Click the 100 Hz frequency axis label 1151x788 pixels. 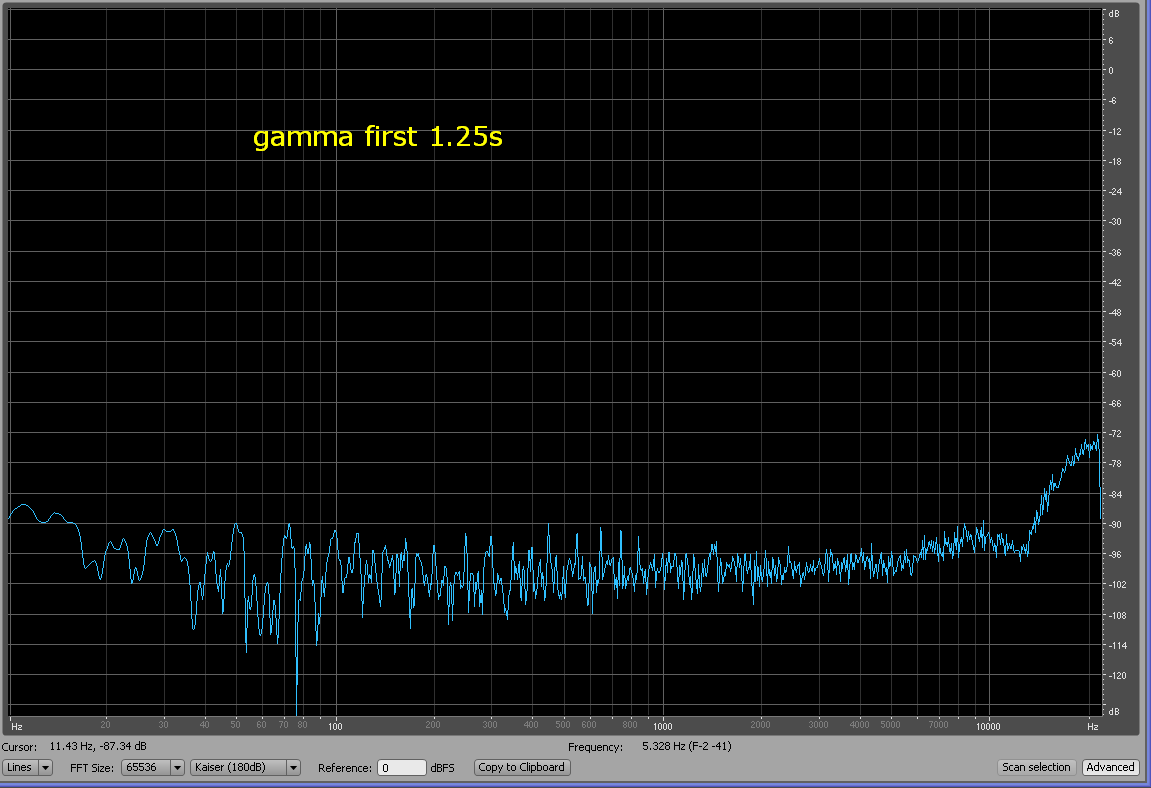pos(335,726)
